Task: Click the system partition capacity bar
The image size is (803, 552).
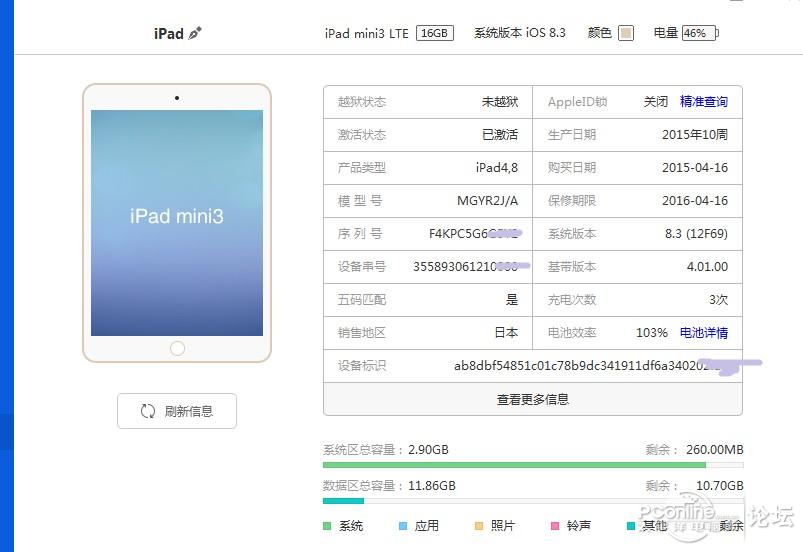Action: [x=533, y=465]
